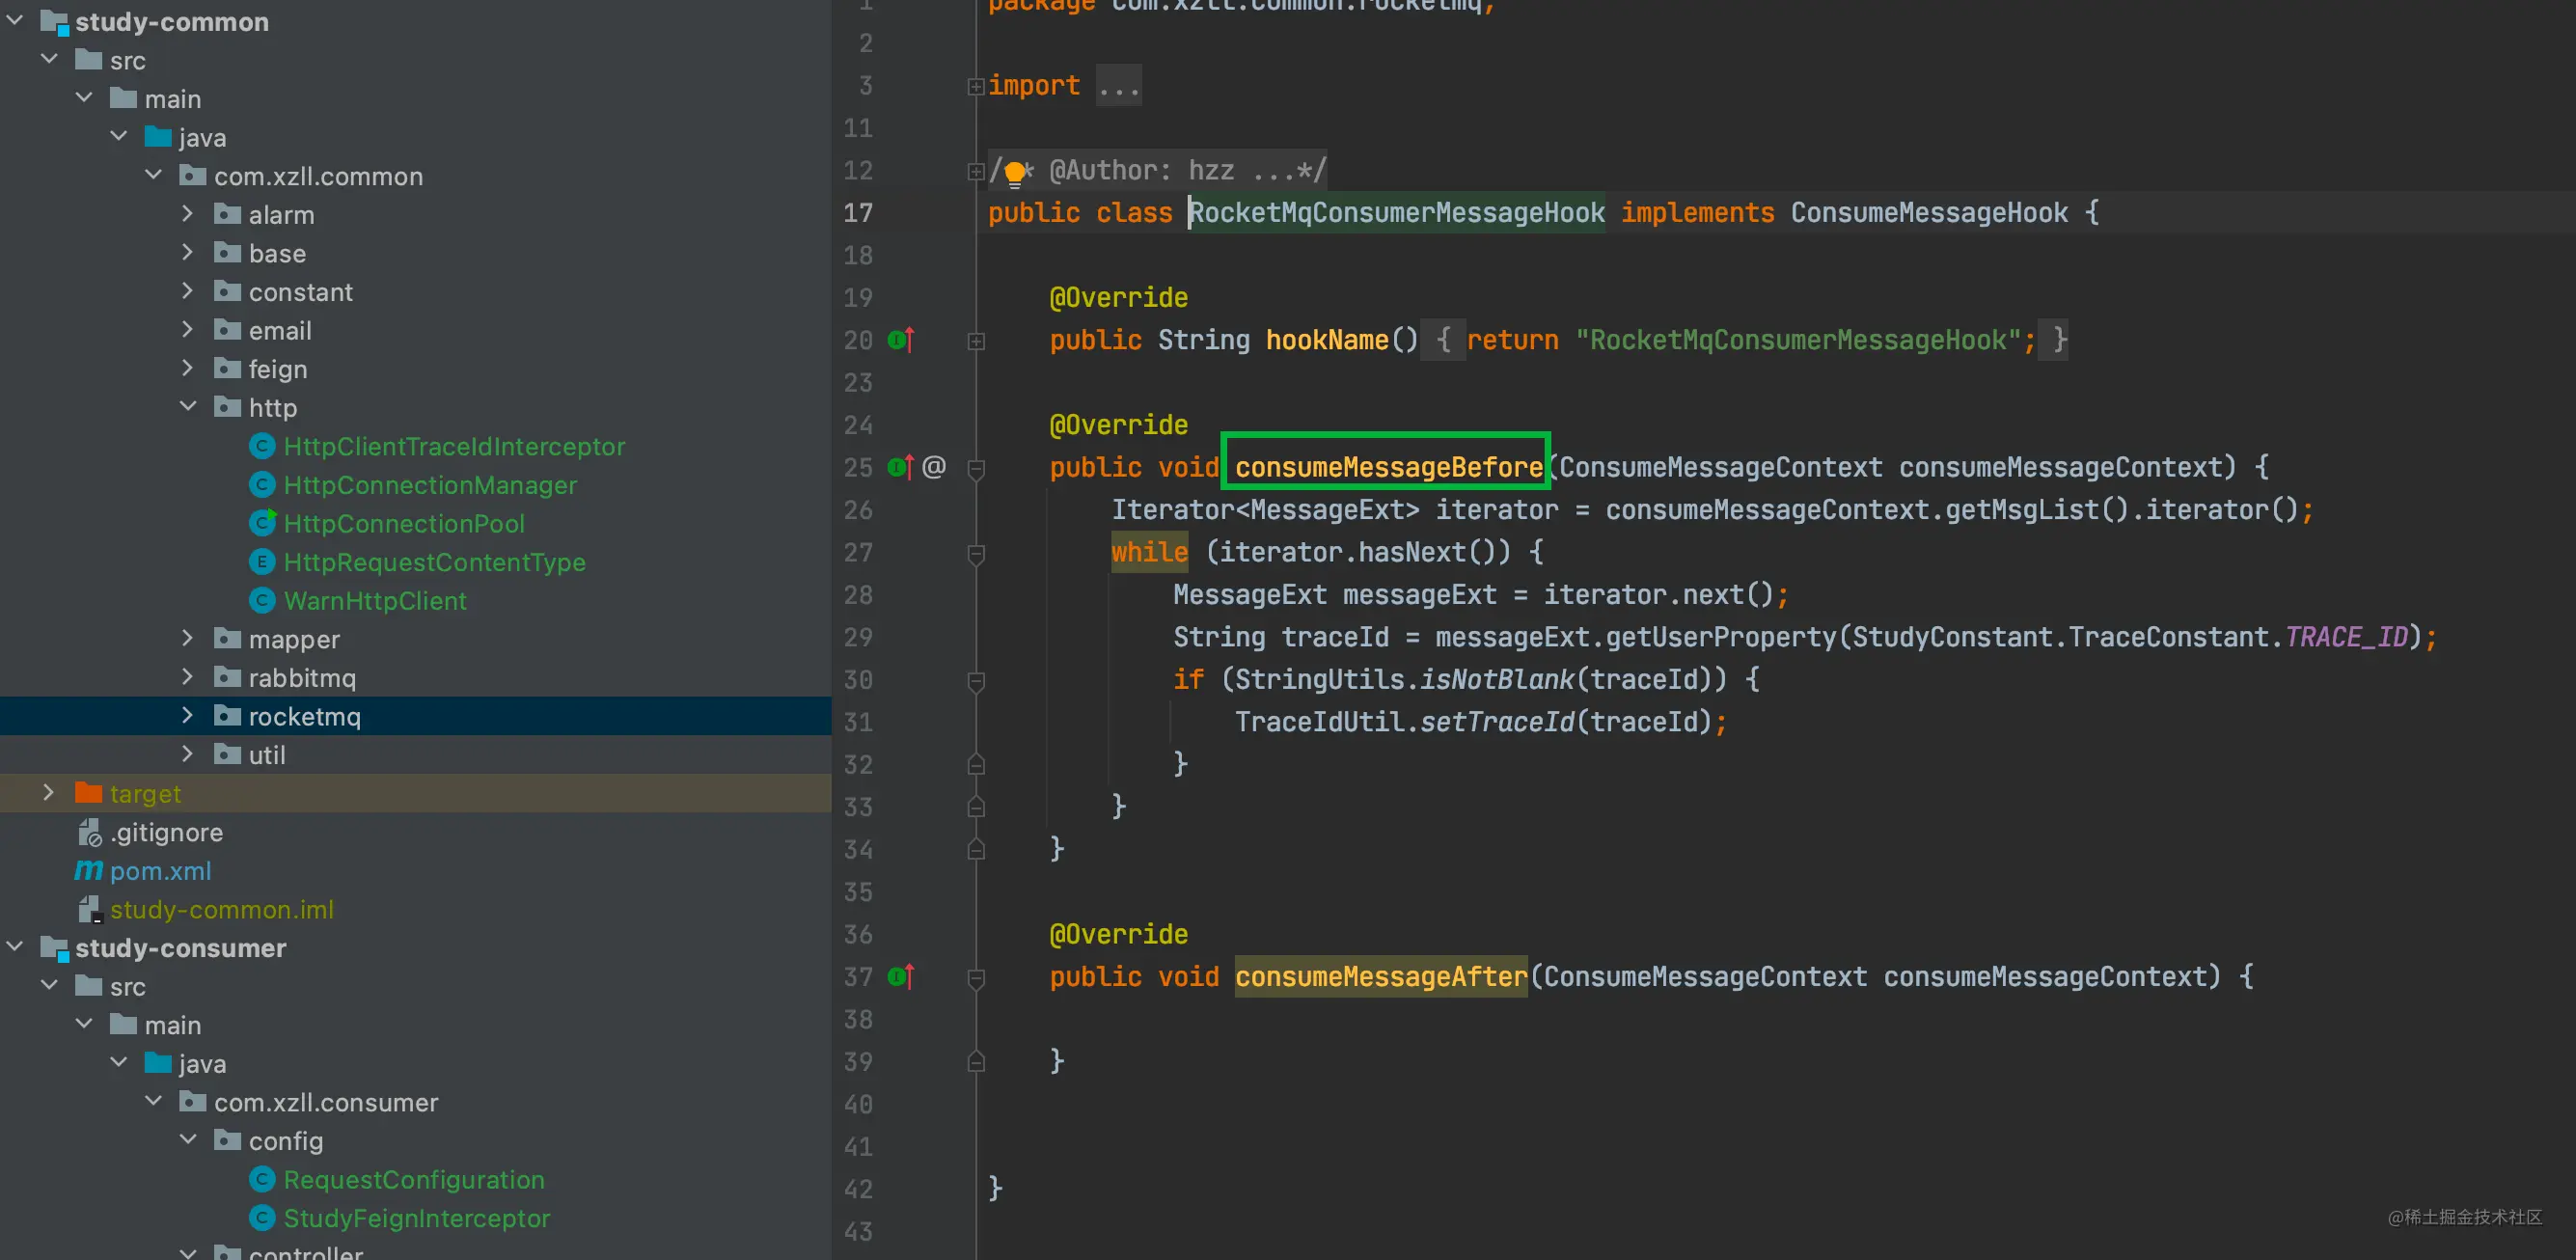Click the blue java source folder under study-common
Screen dimensions: 2576x1260
click(158, 137)
